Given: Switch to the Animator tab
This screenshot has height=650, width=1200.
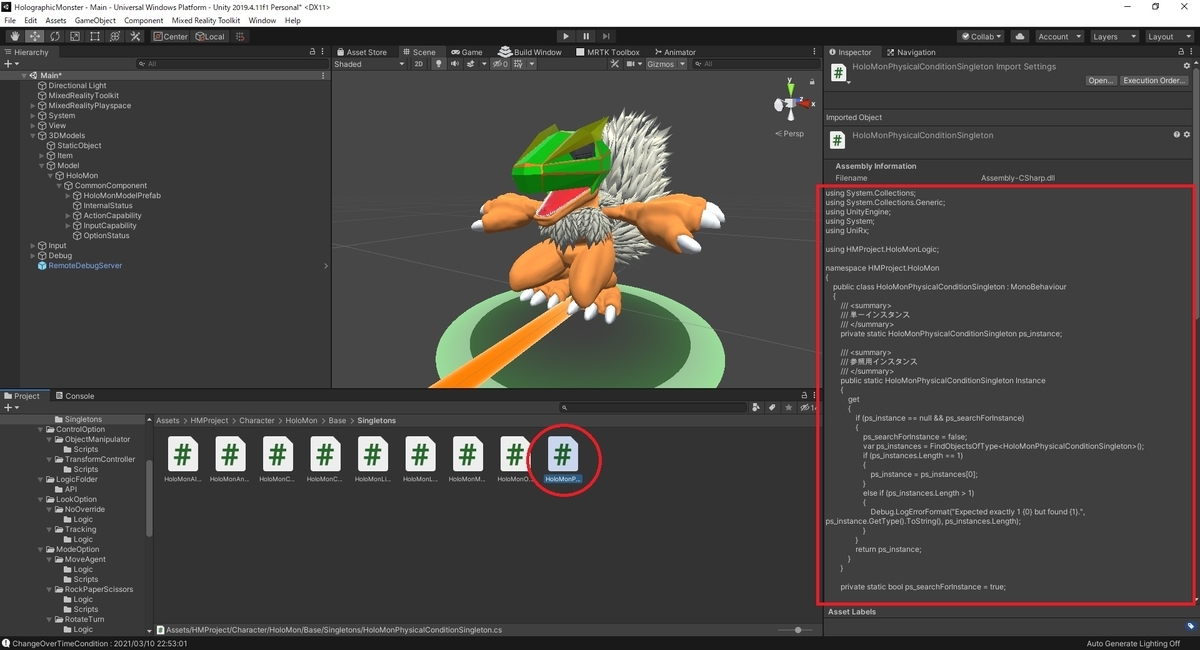Looking at the screenshot, I should (675, 52).
